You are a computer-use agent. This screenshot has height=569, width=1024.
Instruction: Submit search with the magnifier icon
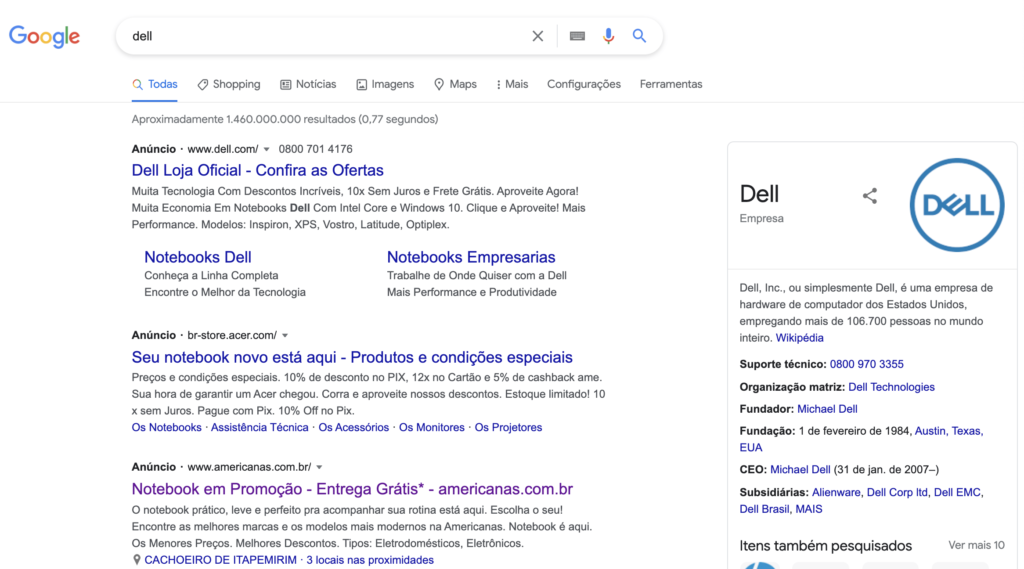point(639,36)
